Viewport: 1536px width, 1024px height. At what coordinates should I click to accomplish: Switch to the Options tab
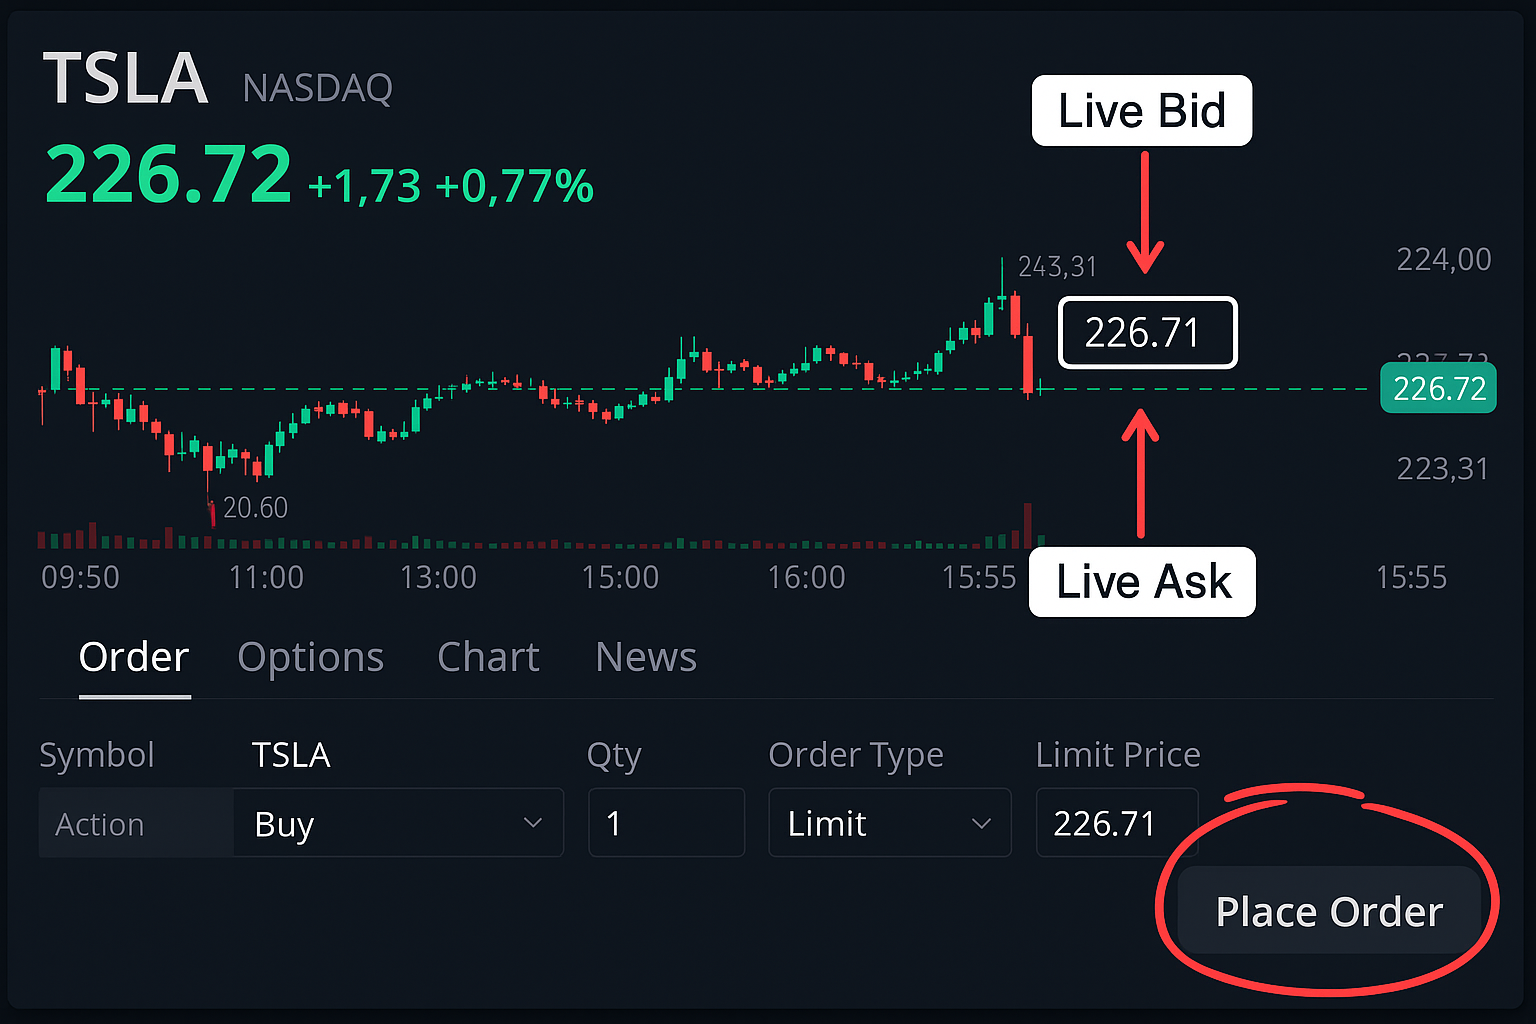pos(310,657)
